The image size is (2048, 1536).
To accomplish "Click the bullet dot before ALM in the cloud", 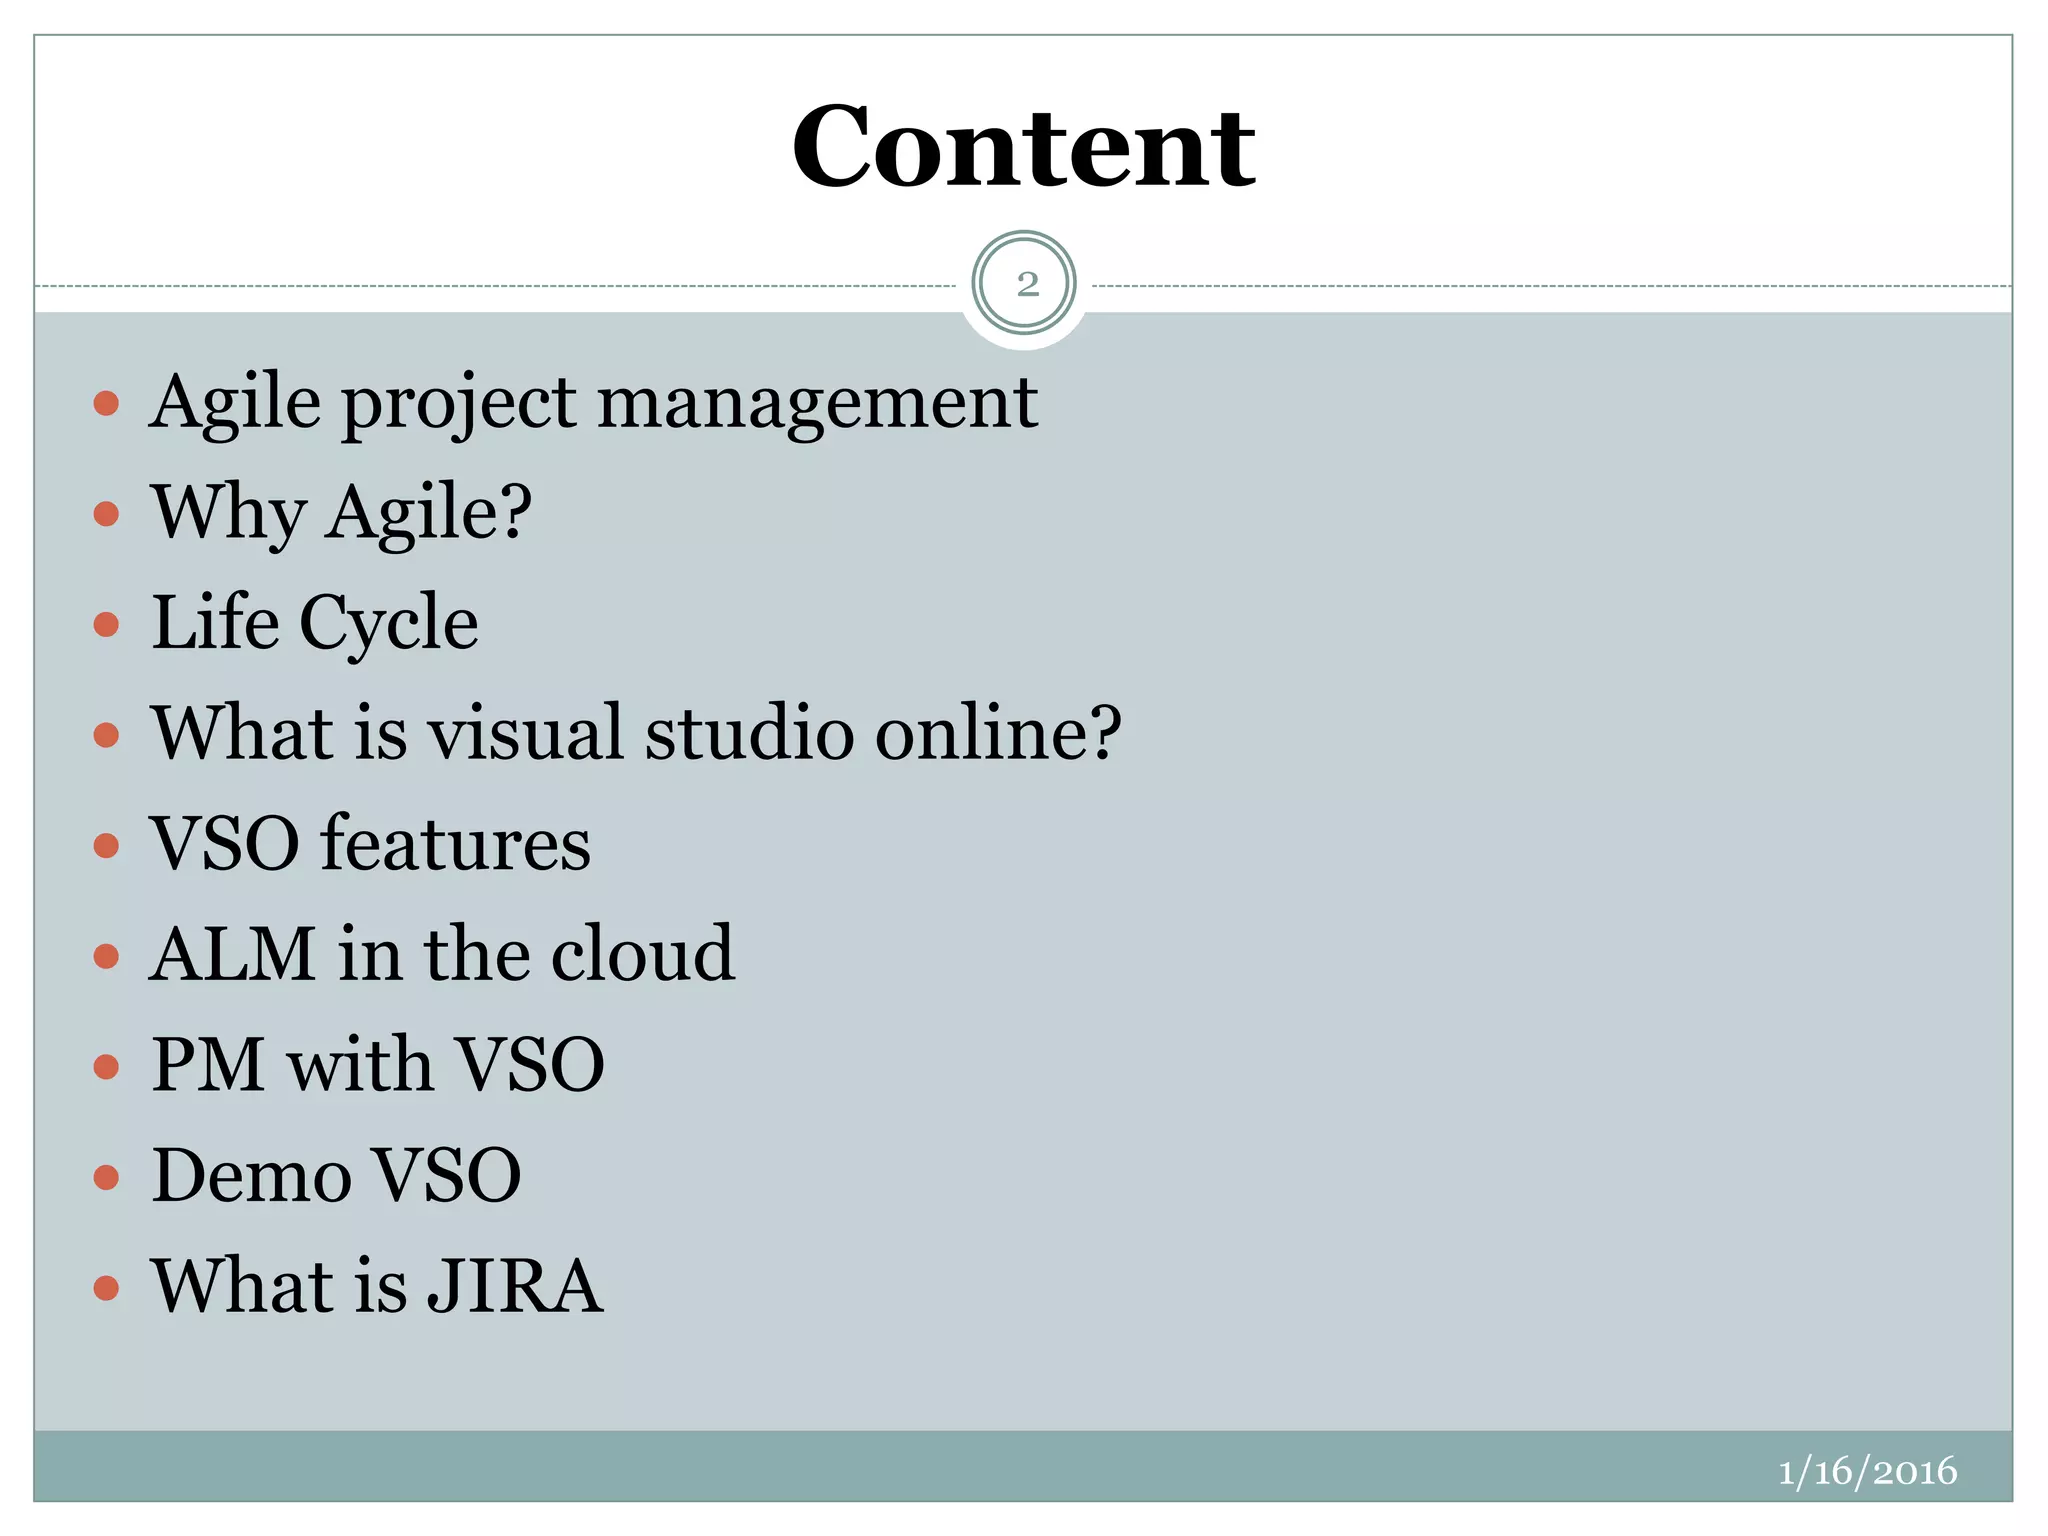I will click(106, 957).
